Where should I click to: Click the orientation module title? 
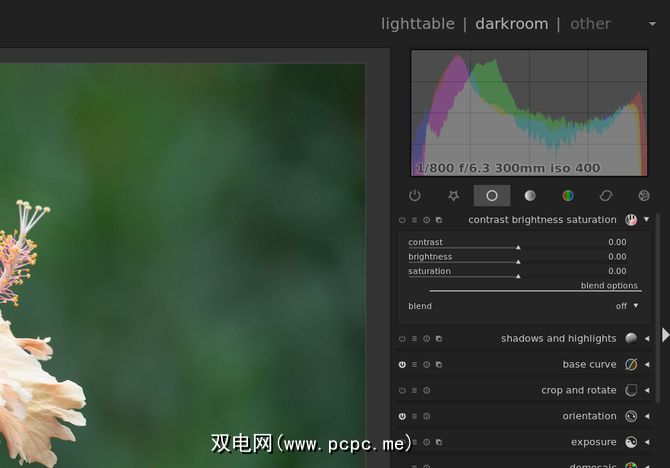coord(589,416)
